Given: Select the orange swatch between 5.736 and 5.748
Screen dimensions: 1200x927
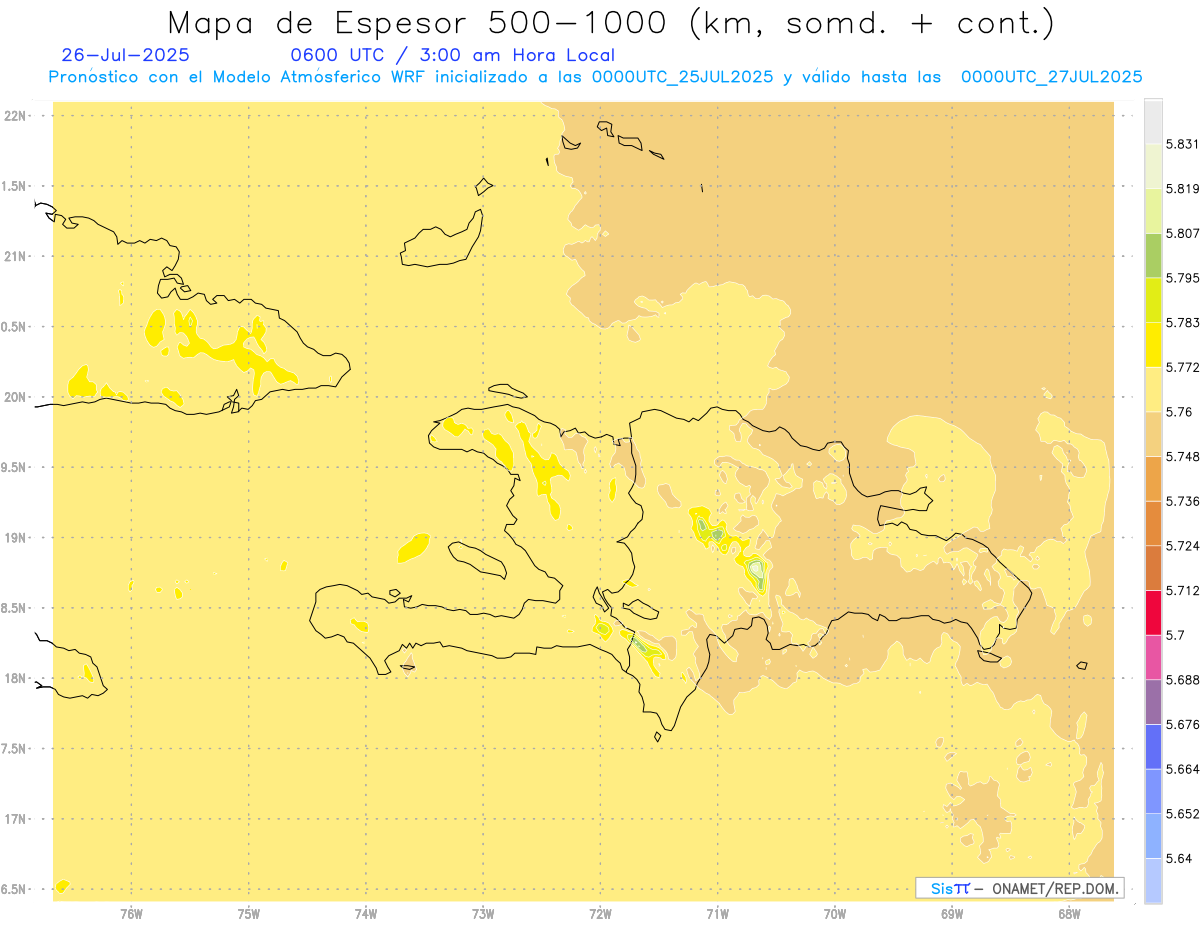Looking at the screenshot, I should (x=1153, y=478).
